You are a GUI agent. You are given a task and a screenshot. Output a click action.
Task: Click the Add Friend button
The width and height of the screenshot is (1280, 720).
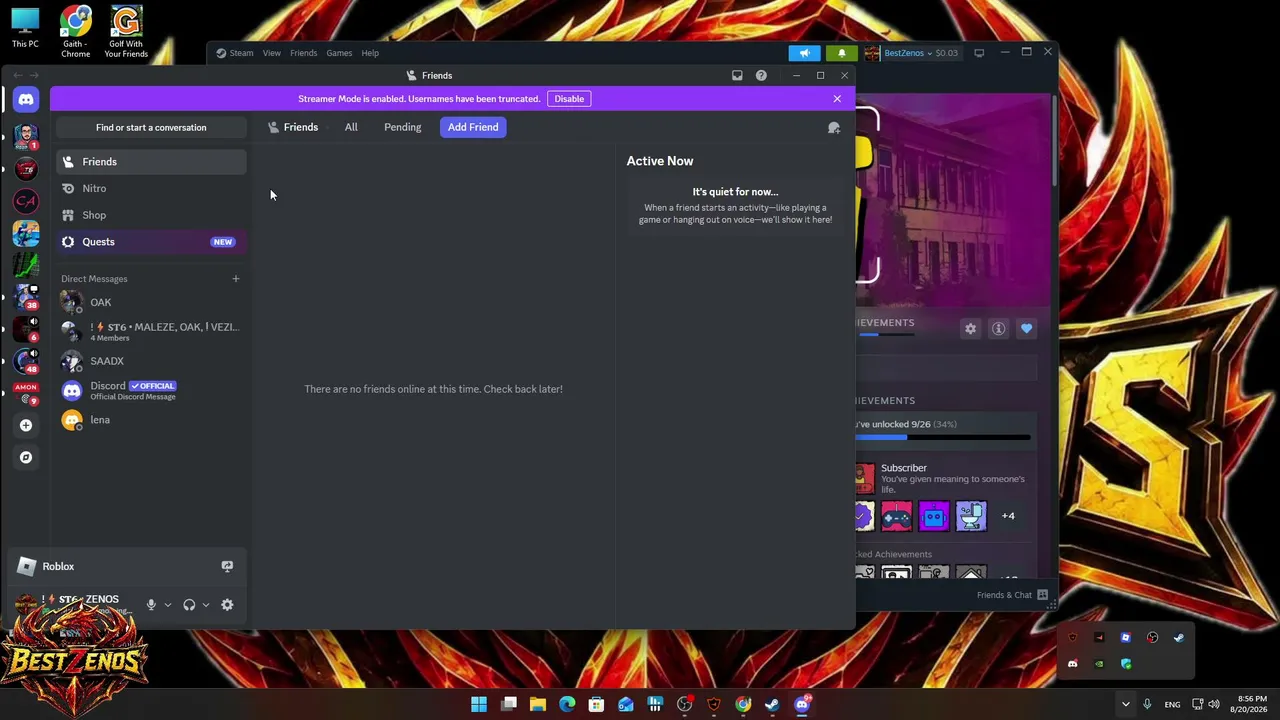473,127
